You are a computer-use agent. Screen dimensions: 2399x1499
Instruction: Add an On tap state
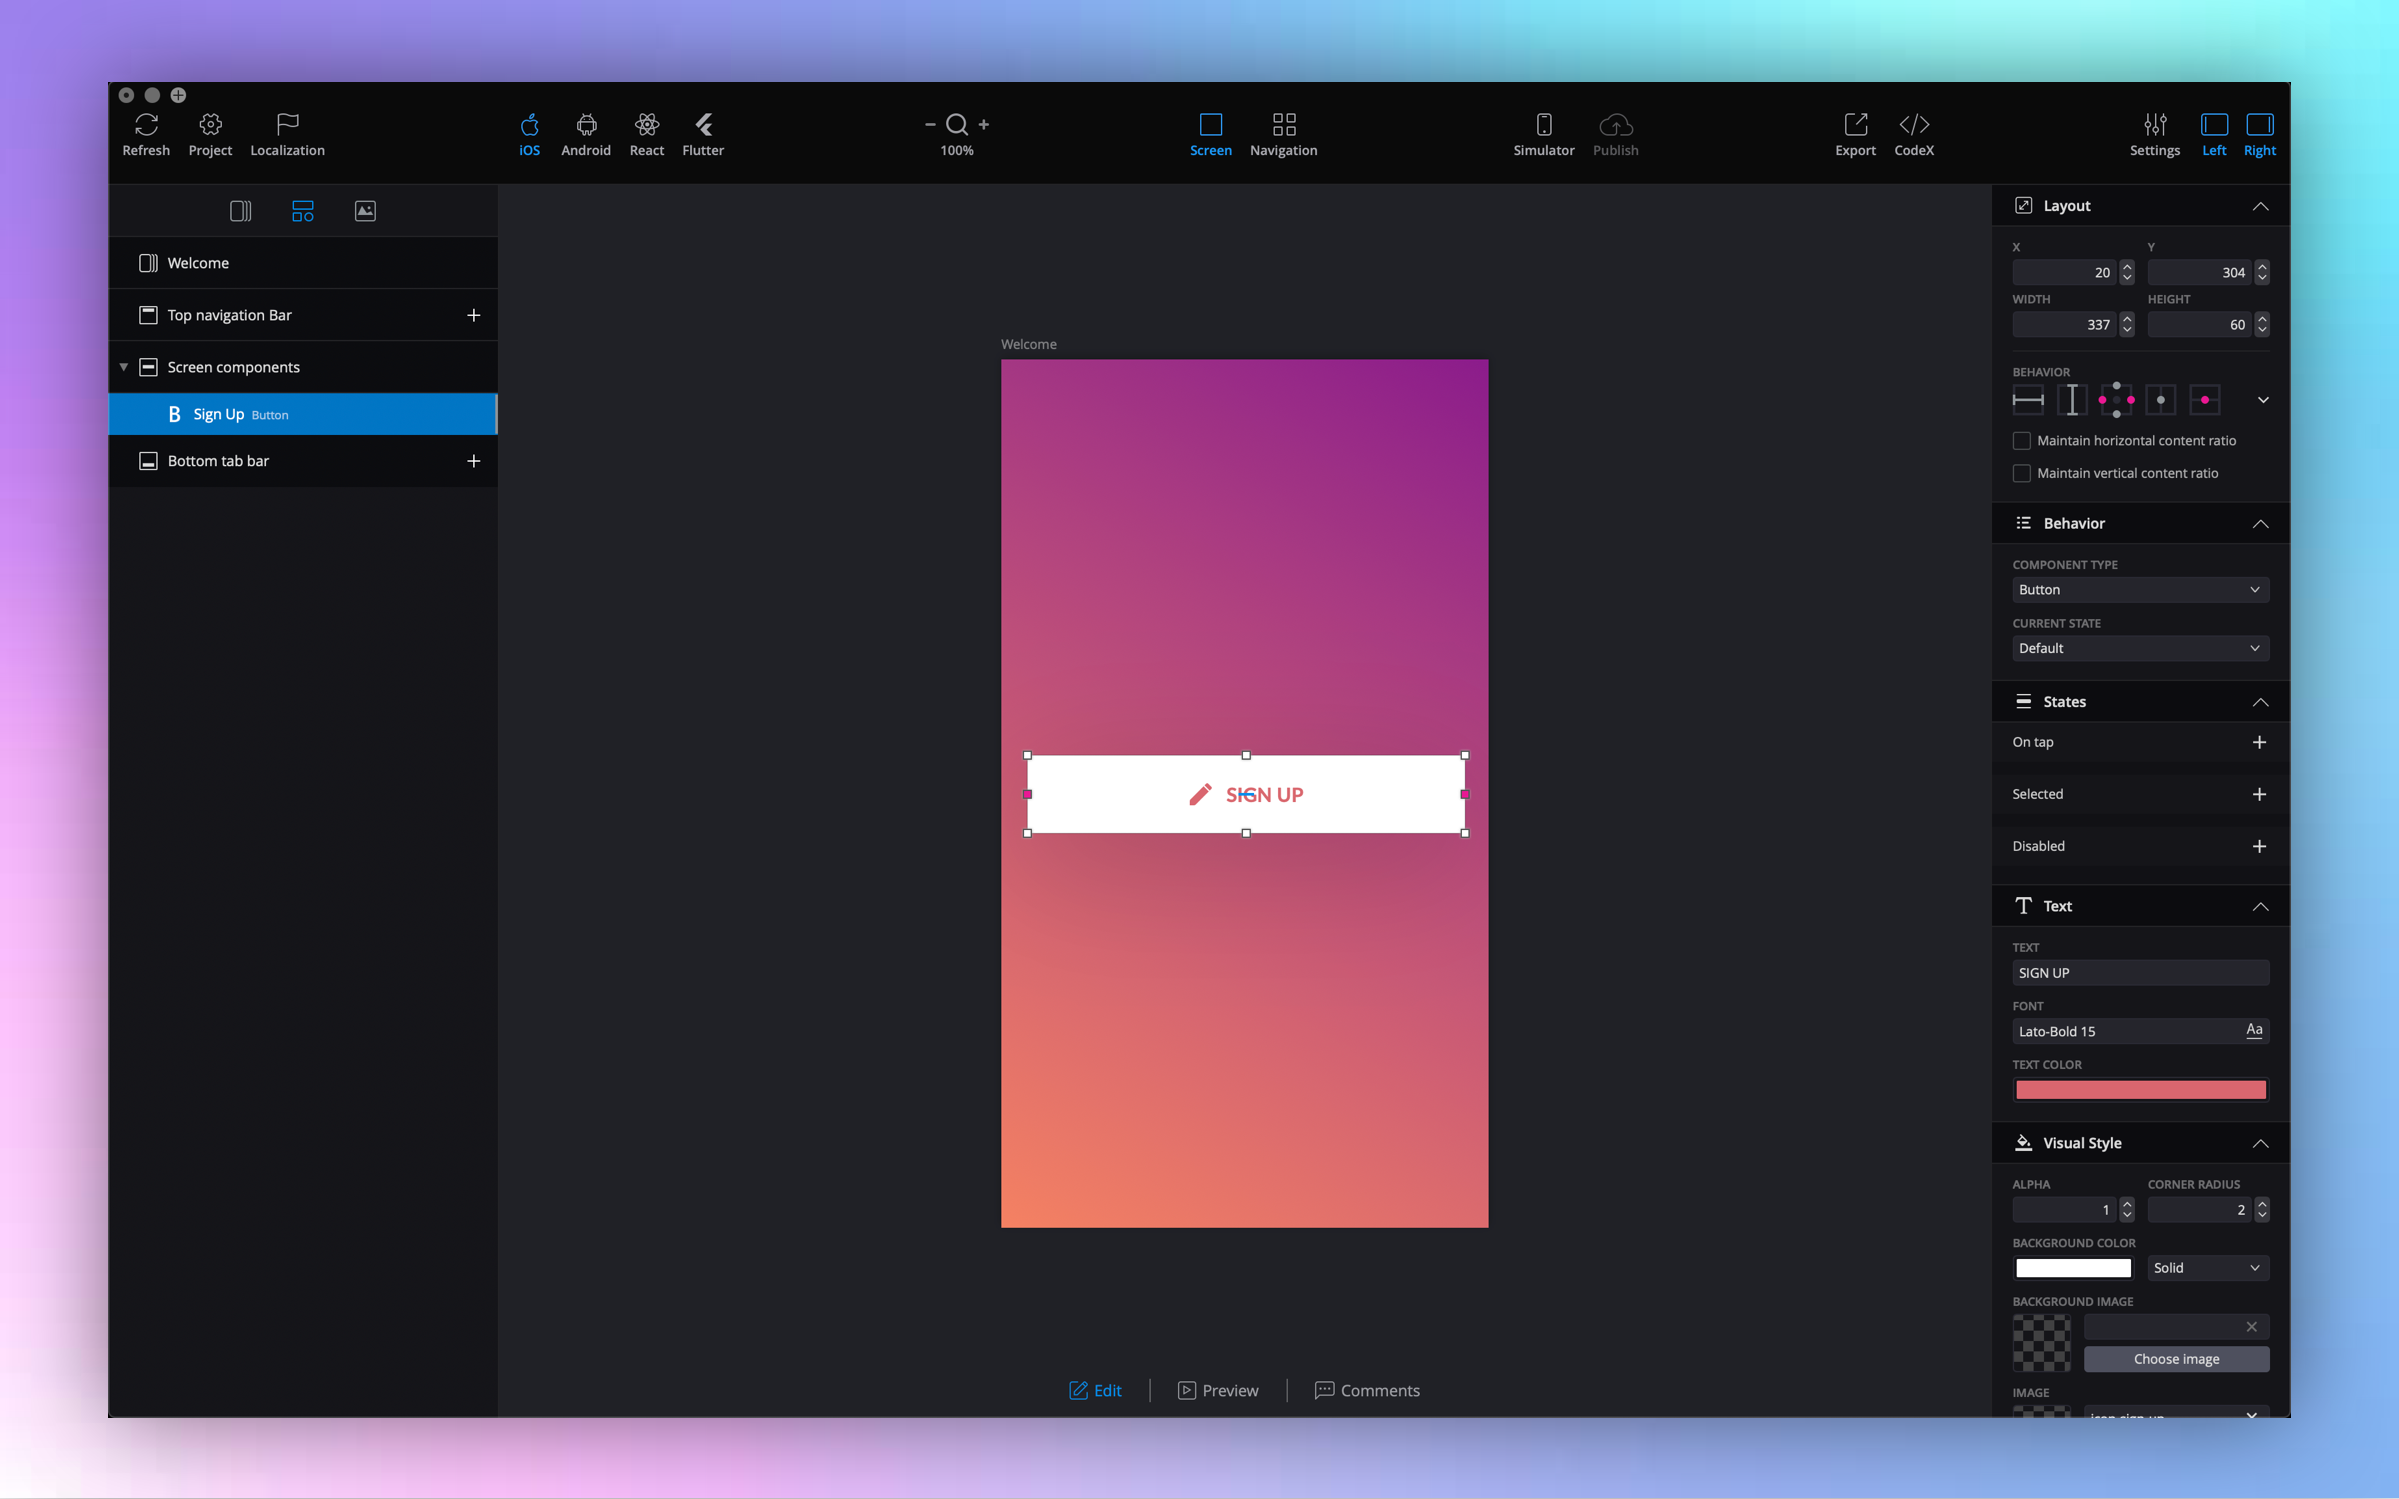(x=2259, y=742)
